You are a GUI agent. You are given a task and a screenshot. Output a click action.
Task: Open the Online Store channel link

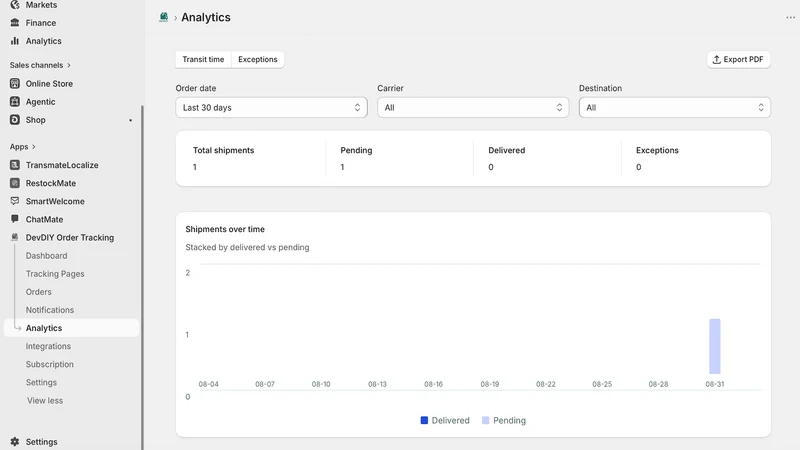coord(49,83)
